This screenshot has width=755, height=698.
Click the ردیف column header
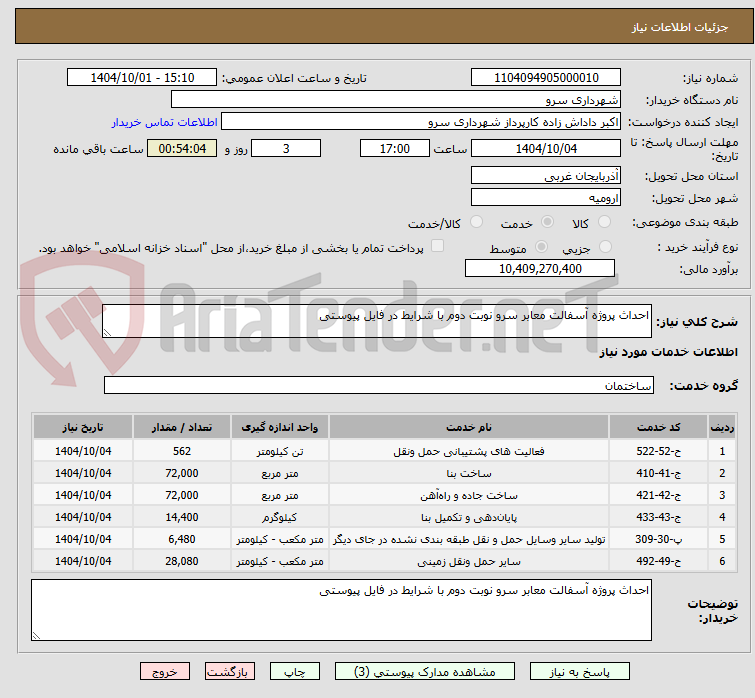click(722, 427)
